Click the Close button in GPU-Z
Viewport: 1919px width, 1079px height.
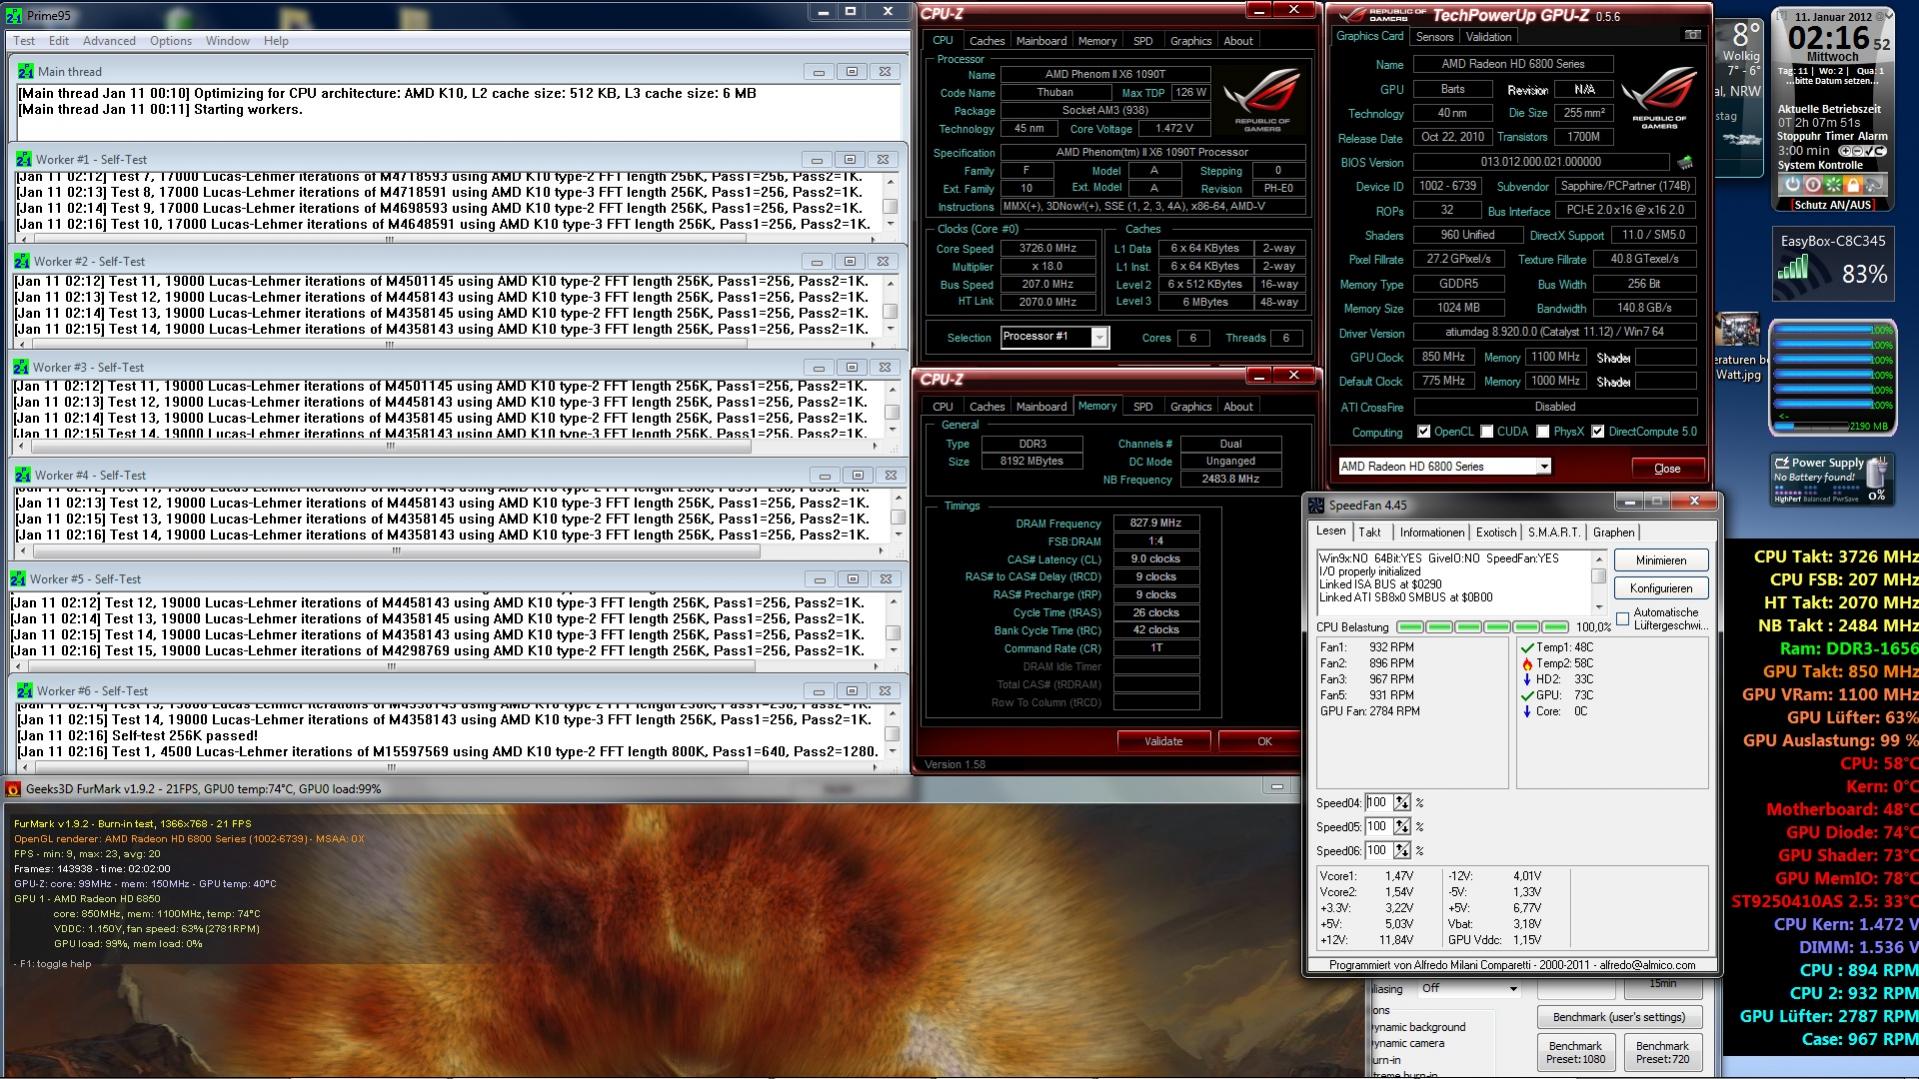pos(1667,469)
